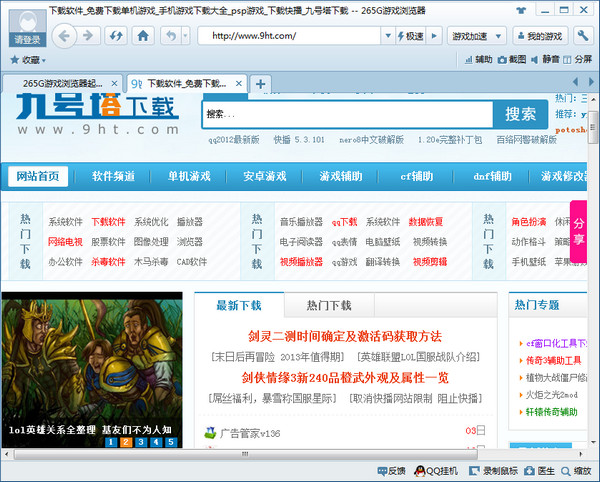The image size is (600, 482).
Task: Close the 下载软件_免费下载 tab
Action: (x=239, y=83)
